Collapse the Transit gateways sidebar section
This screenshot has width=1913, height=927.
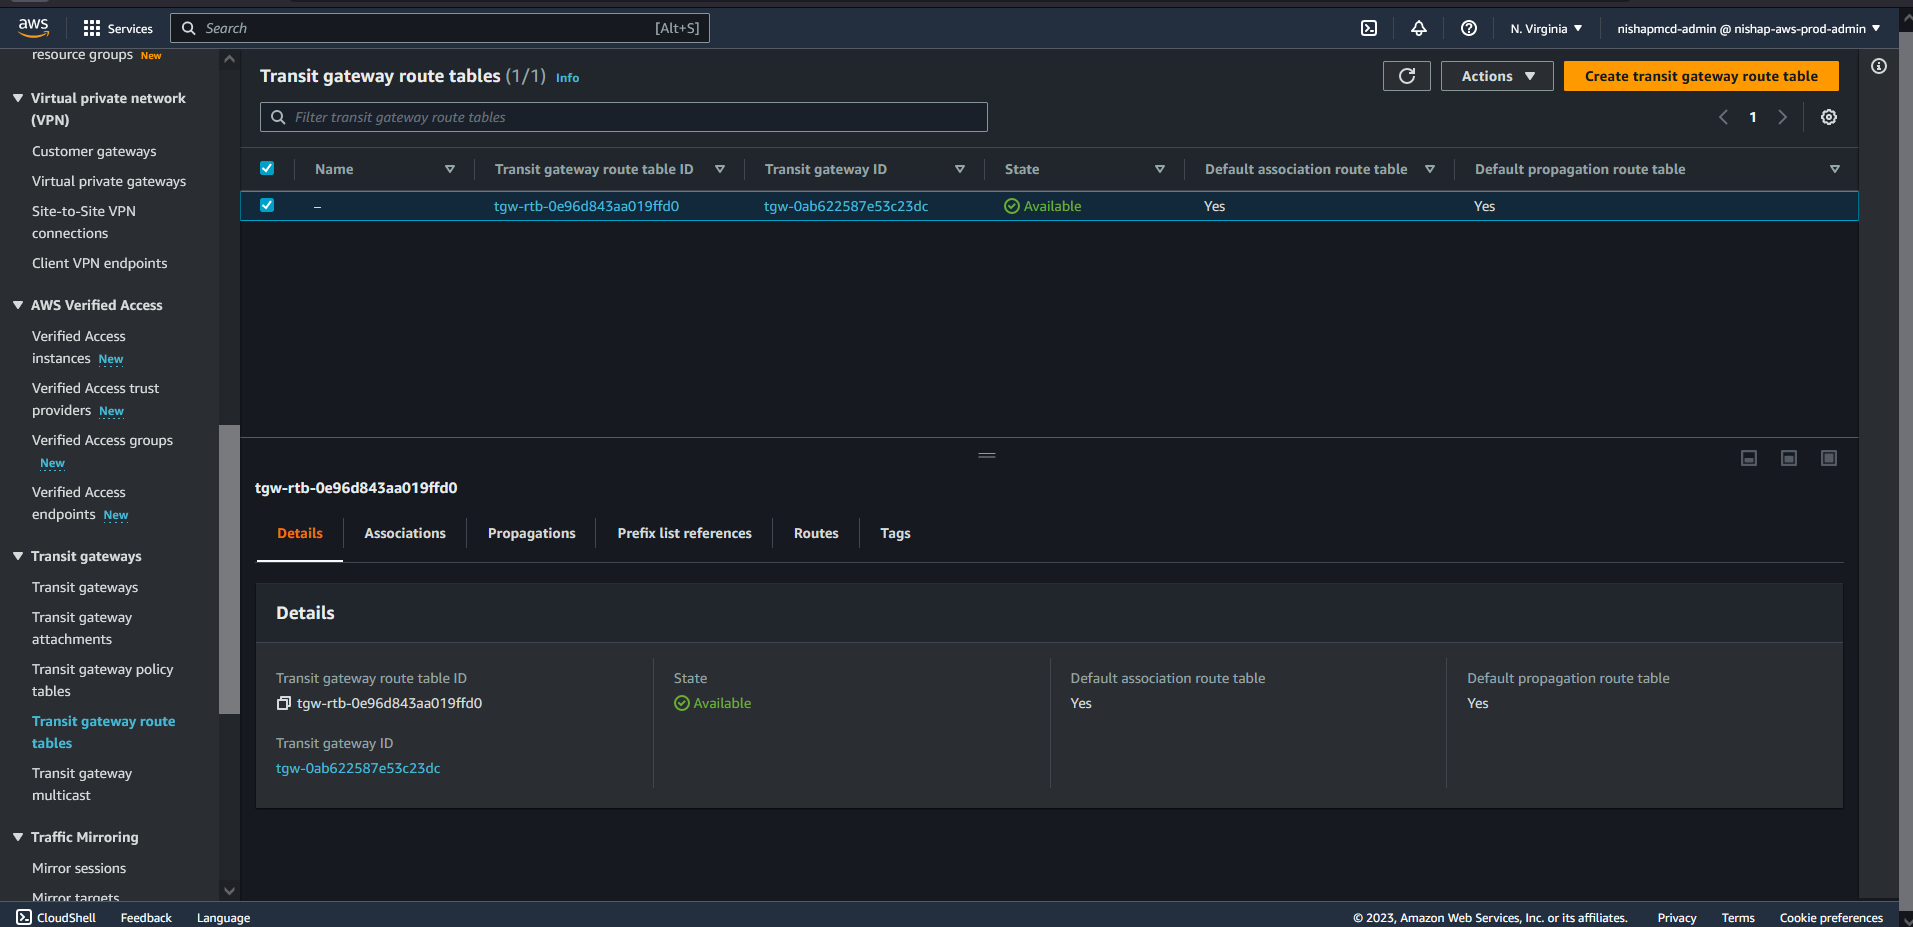coord(18,556)
